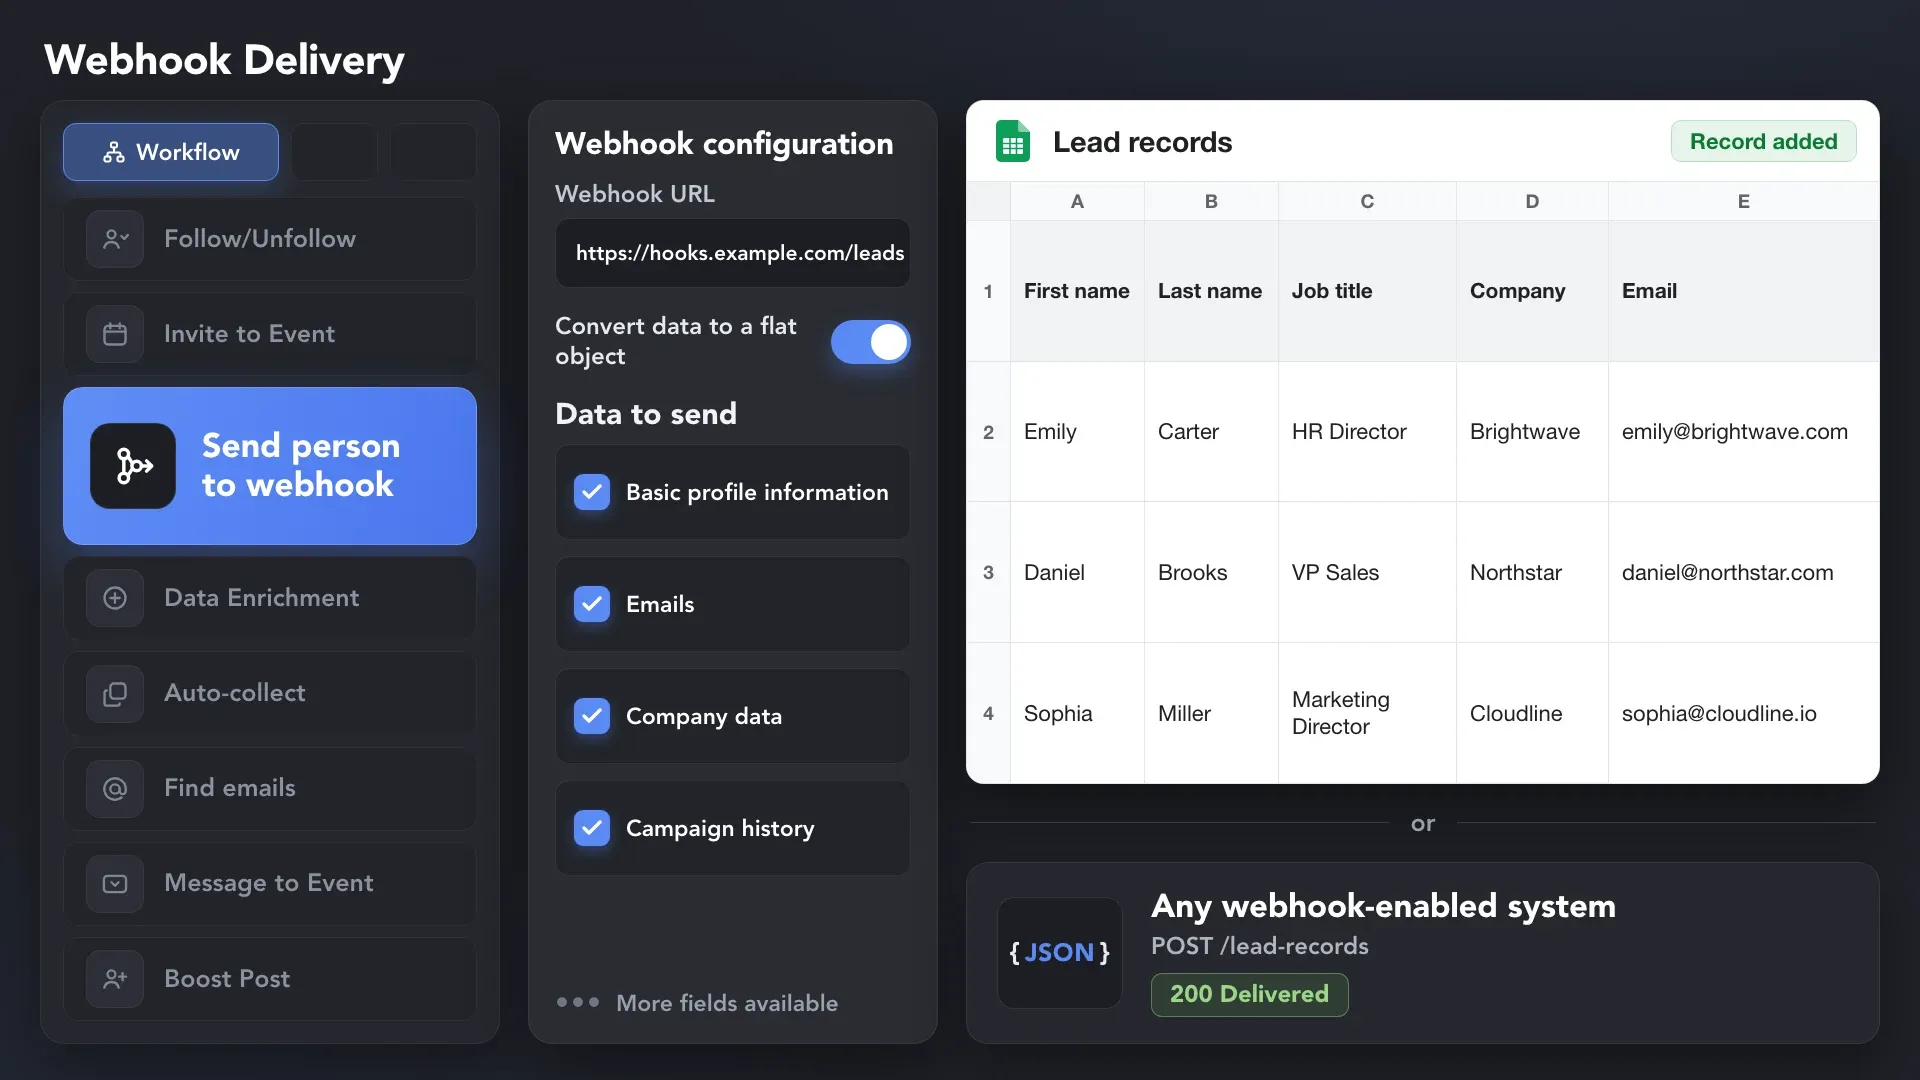Viewport: 1920px width, 1080px height.
Task: Click the Follow/Unfollow person icon
Action: [x=115, y=239]
